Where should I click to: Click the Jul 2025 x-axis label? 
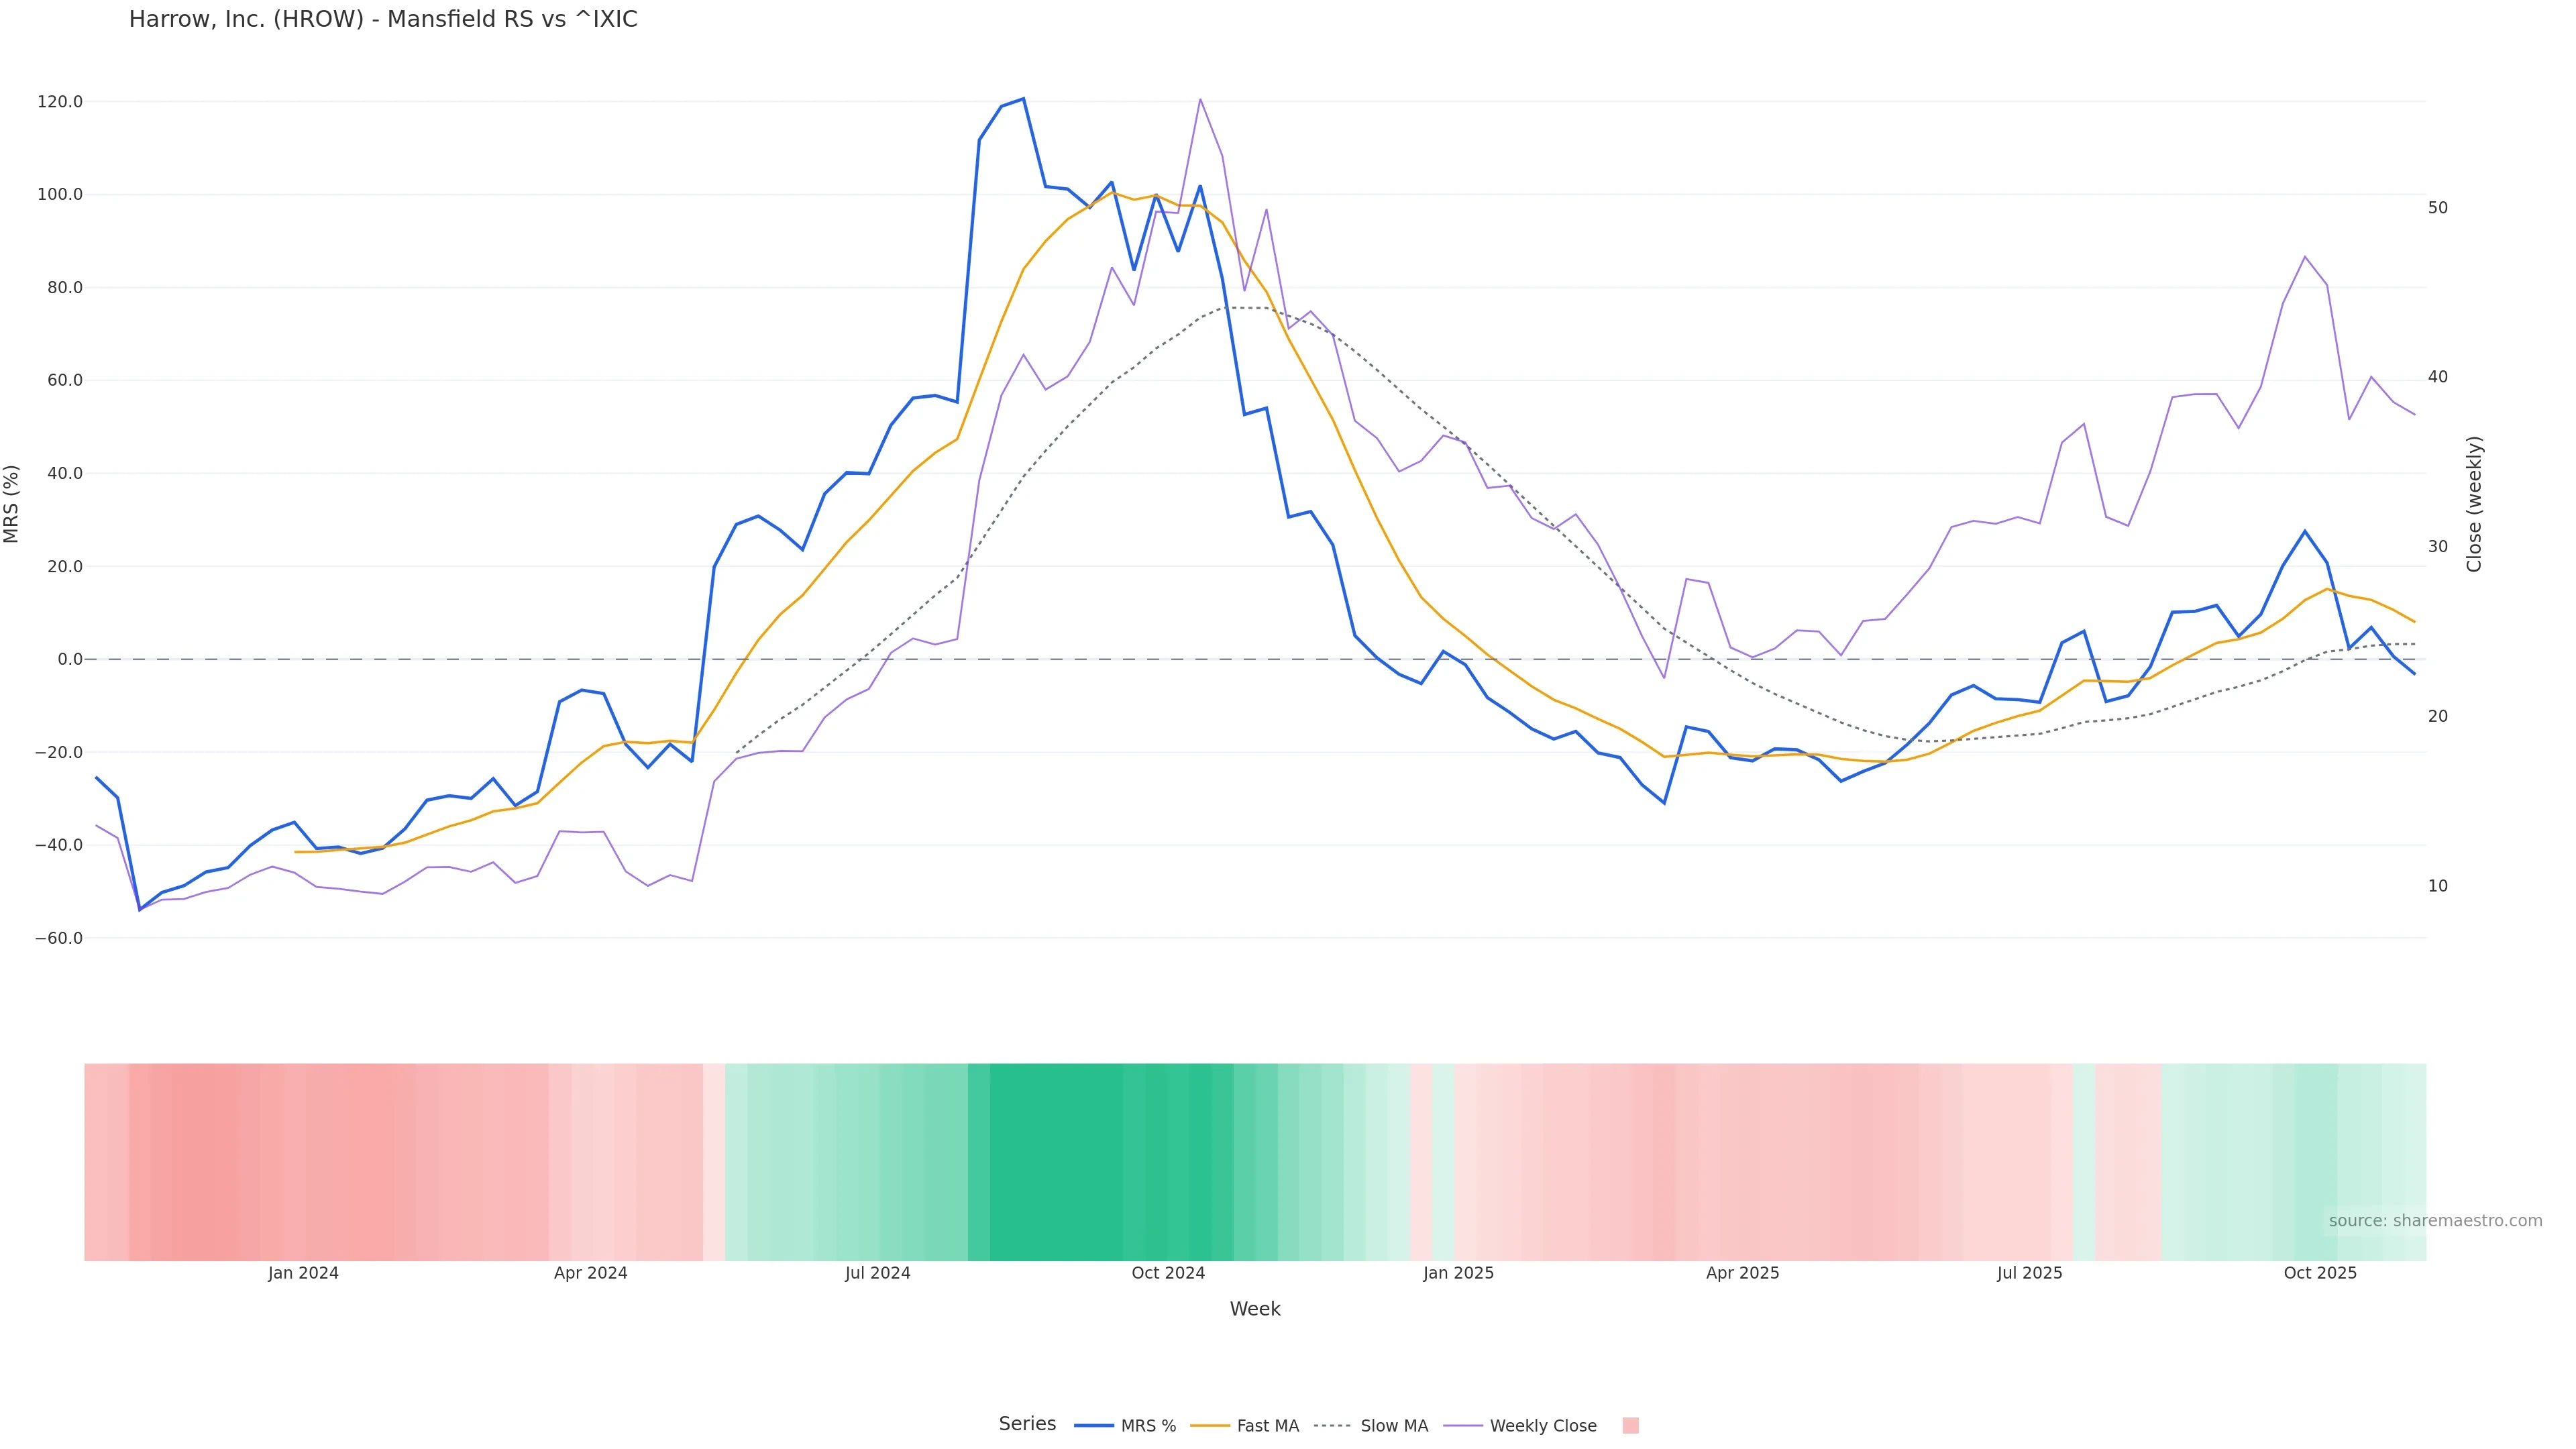pyautogui.click(x=2029, y=1273)
